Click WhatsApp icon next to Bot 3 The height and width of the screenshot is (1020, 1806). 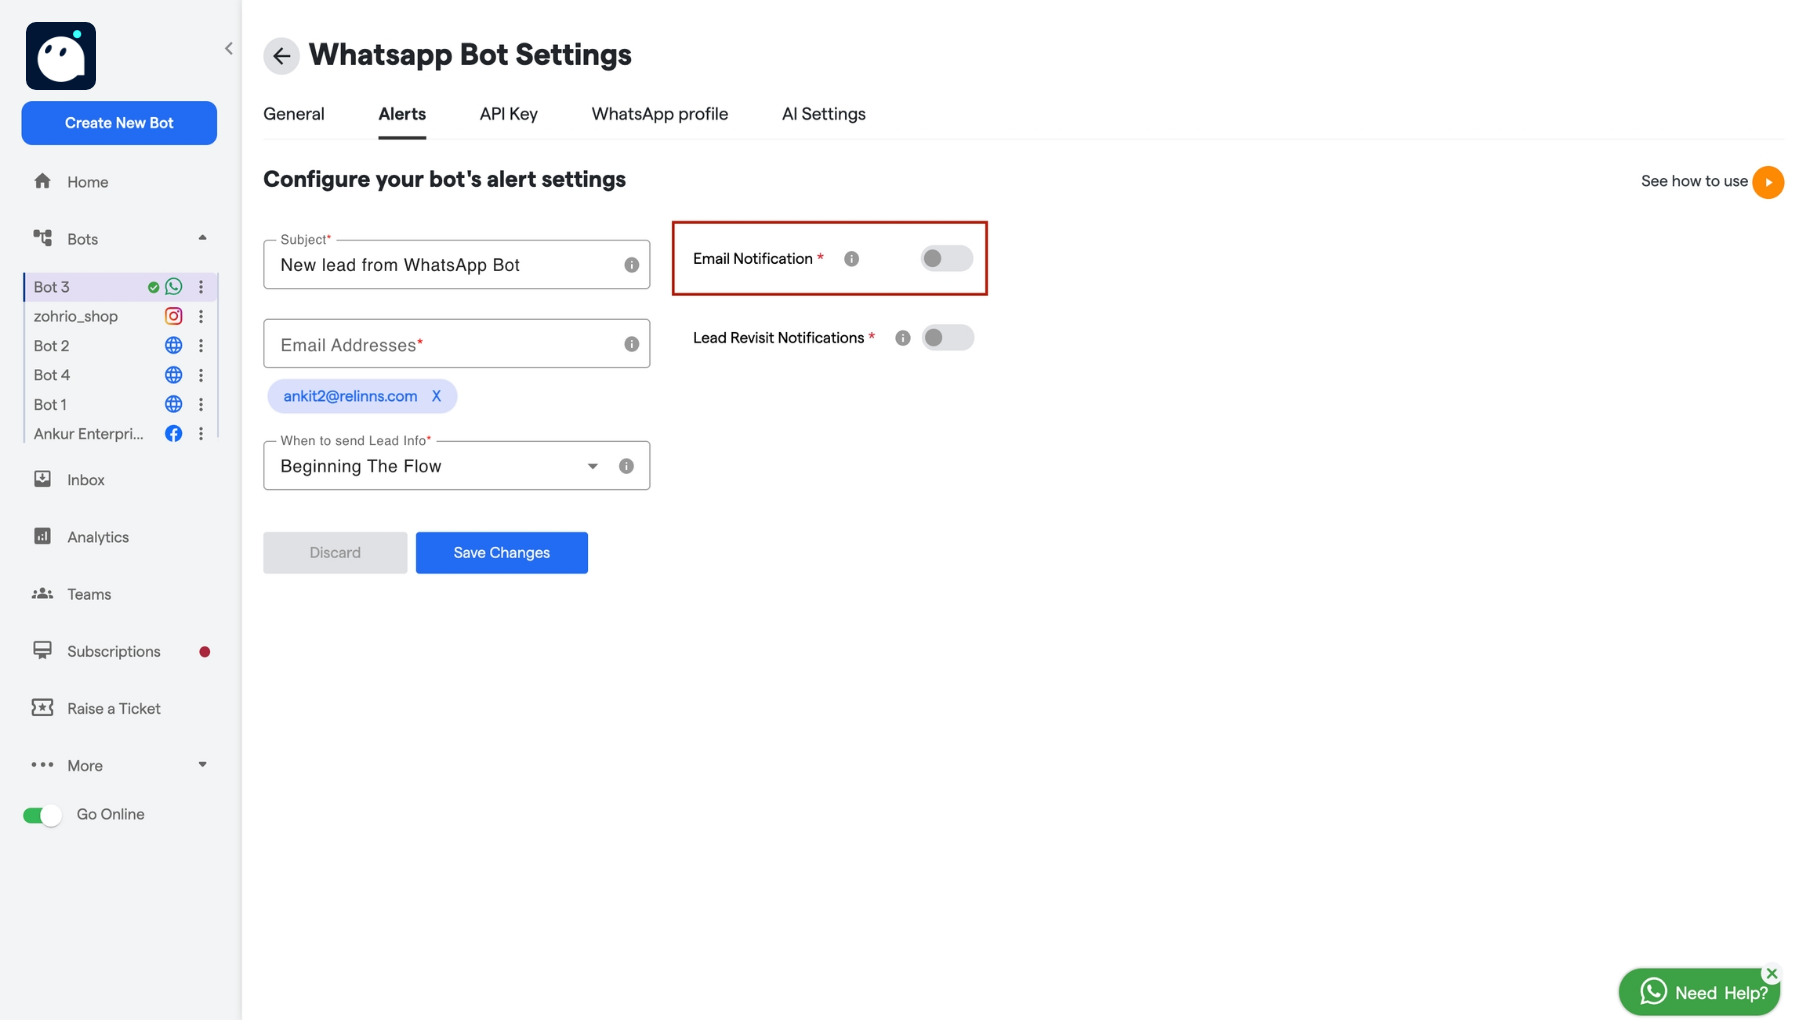(x=174, y=286)
